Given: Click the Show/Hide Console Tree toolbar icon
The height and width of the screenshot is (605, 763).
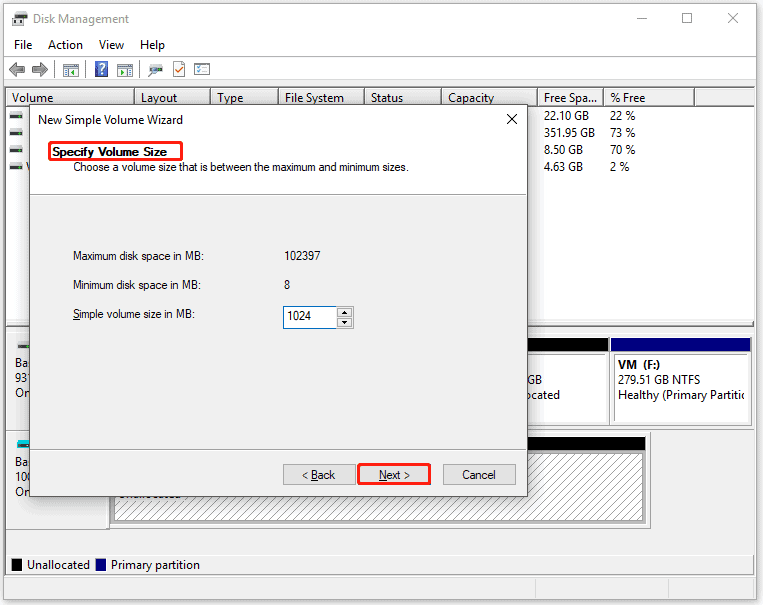Looking at the screenshot, I should click(x=71, y=70).
